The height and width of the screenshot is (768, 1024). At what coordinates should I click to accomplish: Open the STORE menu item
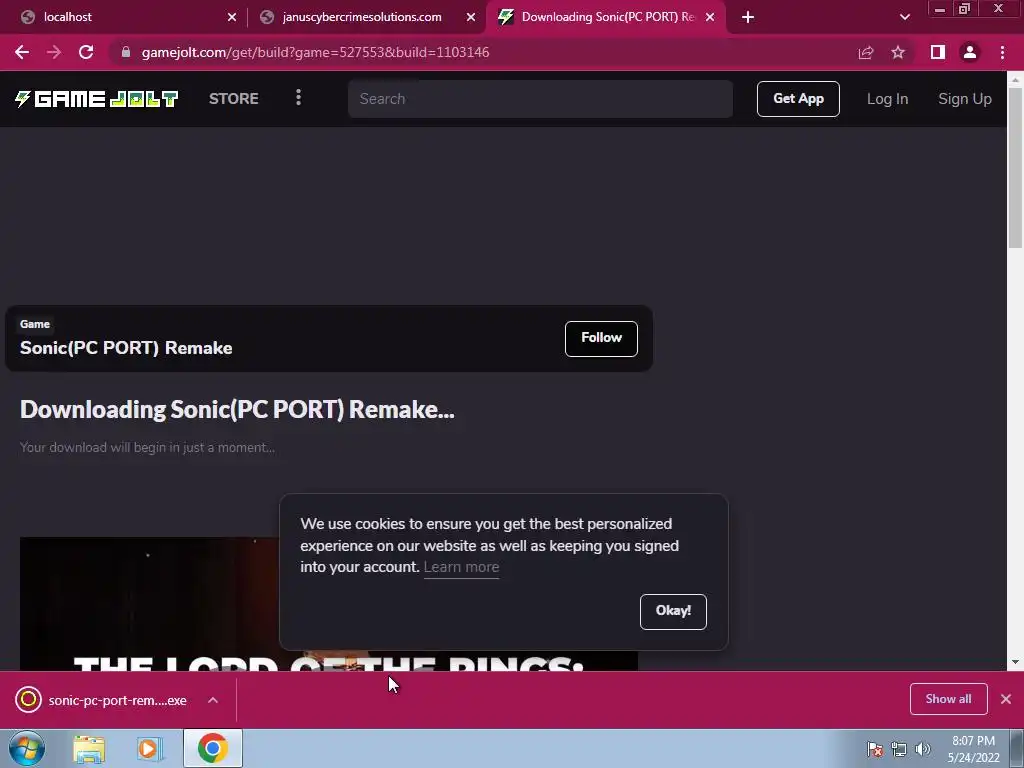pyautogui.click(x=234, y=99)
